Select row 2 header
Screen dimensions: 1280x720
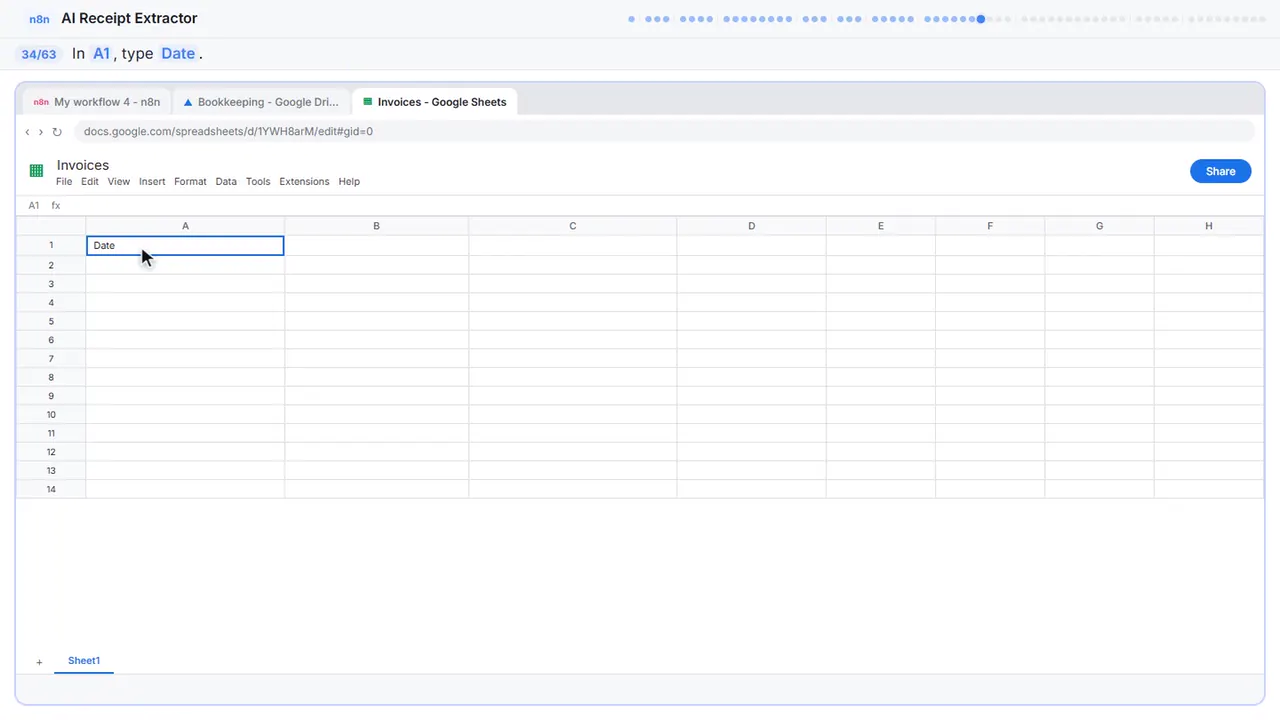click(x=51, y=265)
